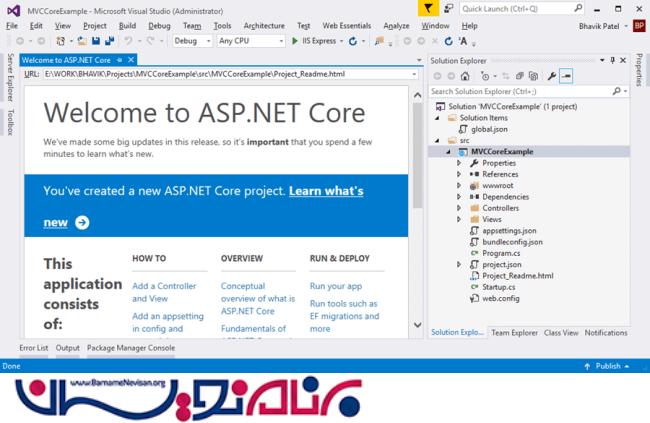
Task: Click the Quick Launch search box
Action: point(505,8)
